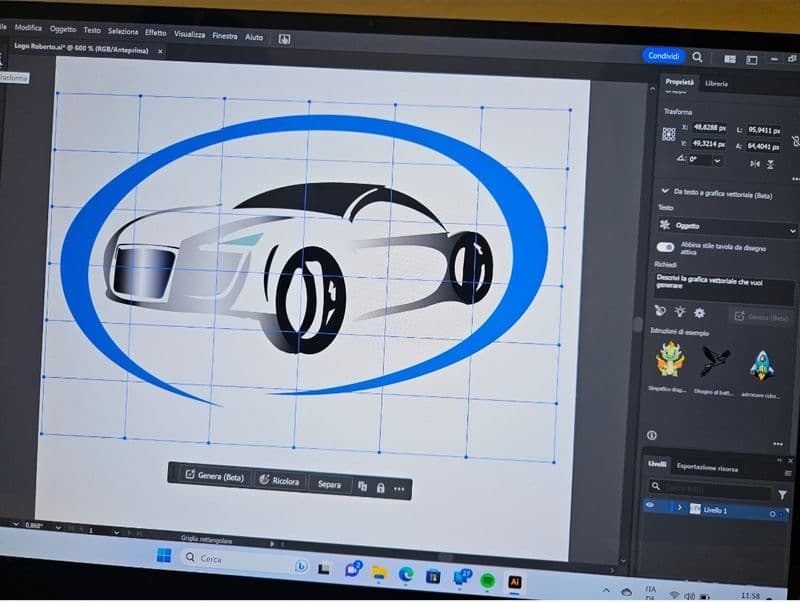Click the Ricolora button
Image resolution: width=800 pixels, height=603 pixels.
point(279,481)
